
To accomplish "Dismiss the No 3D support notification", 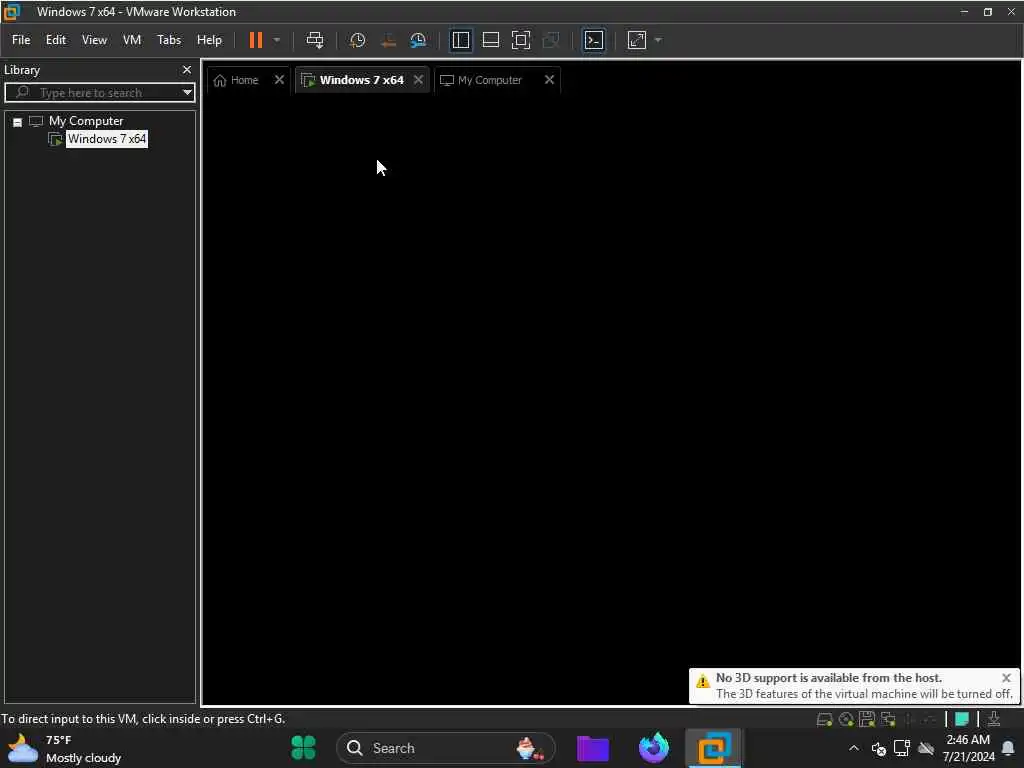I will (x=1006, y=678).
